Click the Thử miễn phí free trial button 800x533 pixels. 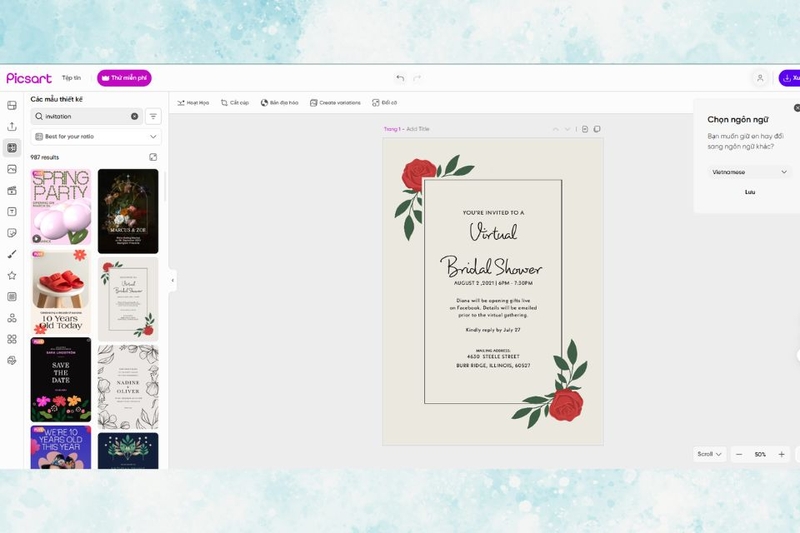pyautogui.click(x=124, y=78)
